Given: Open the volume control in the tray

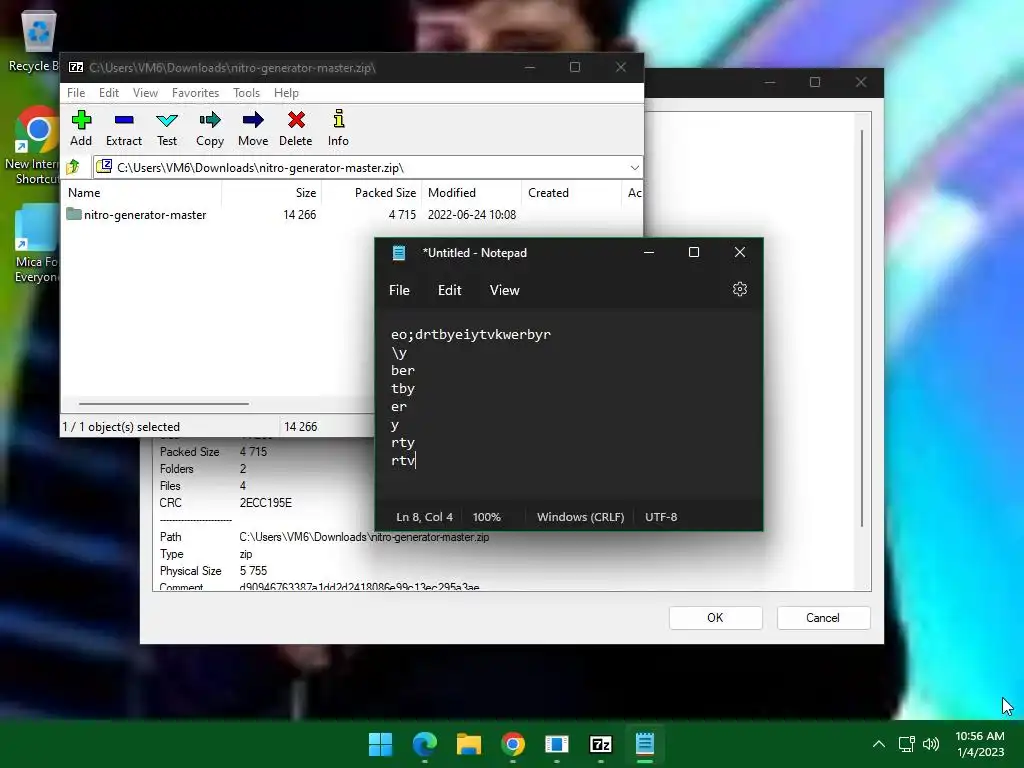Looking at the screenshot, I should pyautogui.click(x=931, y=744).
